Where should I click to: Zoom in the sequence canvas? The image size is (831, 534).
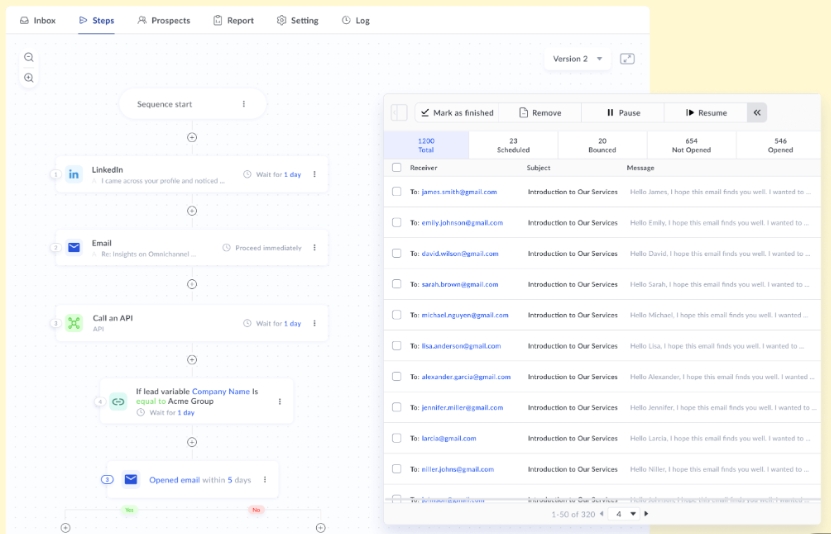29,78
